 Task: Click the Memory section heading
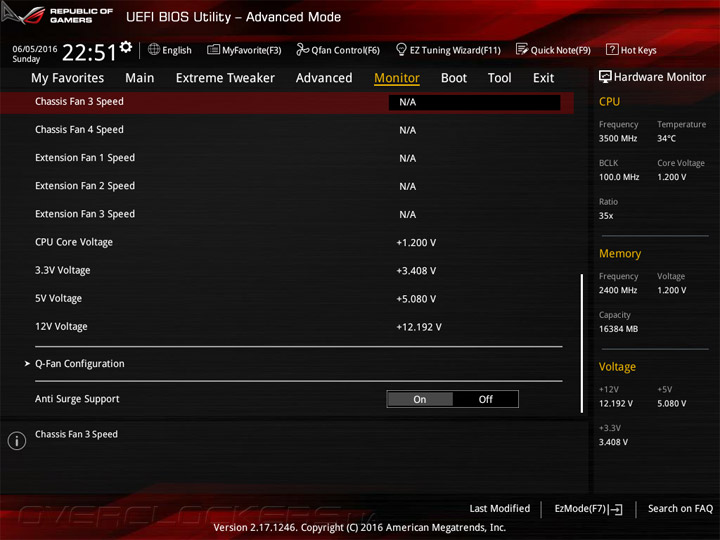coord(620,253)
